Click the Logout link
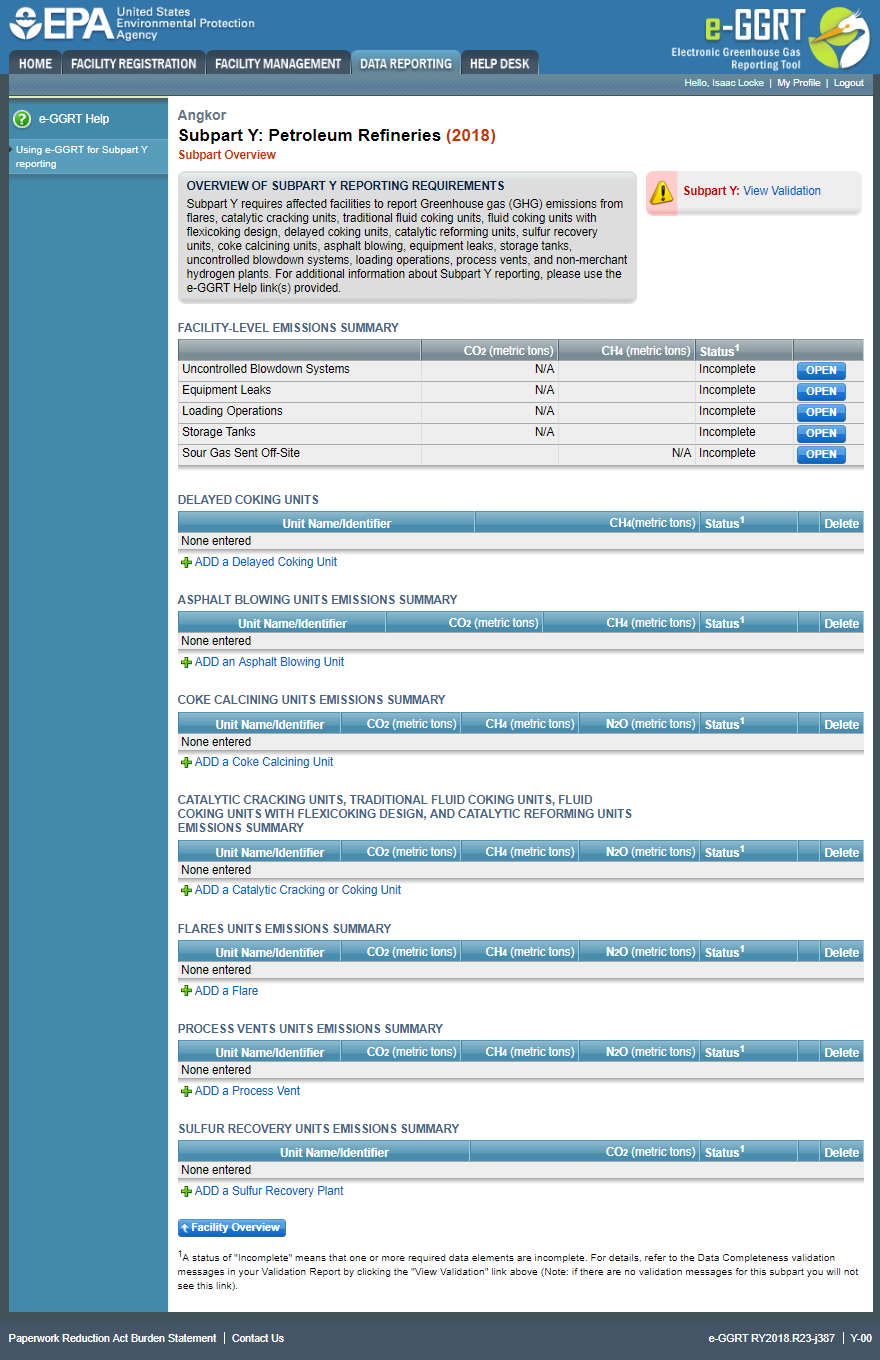This screenshot has width=880, height=1360. (x=848, y=83)
